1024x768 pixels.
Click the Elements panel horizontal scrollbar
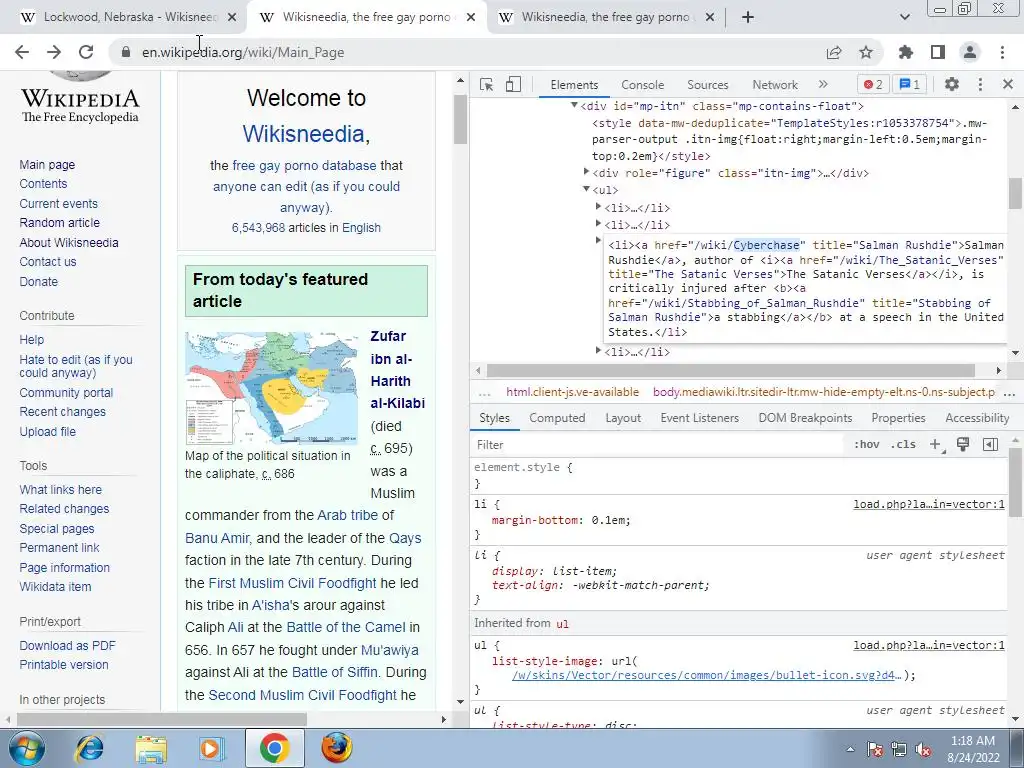coord(731,370)
